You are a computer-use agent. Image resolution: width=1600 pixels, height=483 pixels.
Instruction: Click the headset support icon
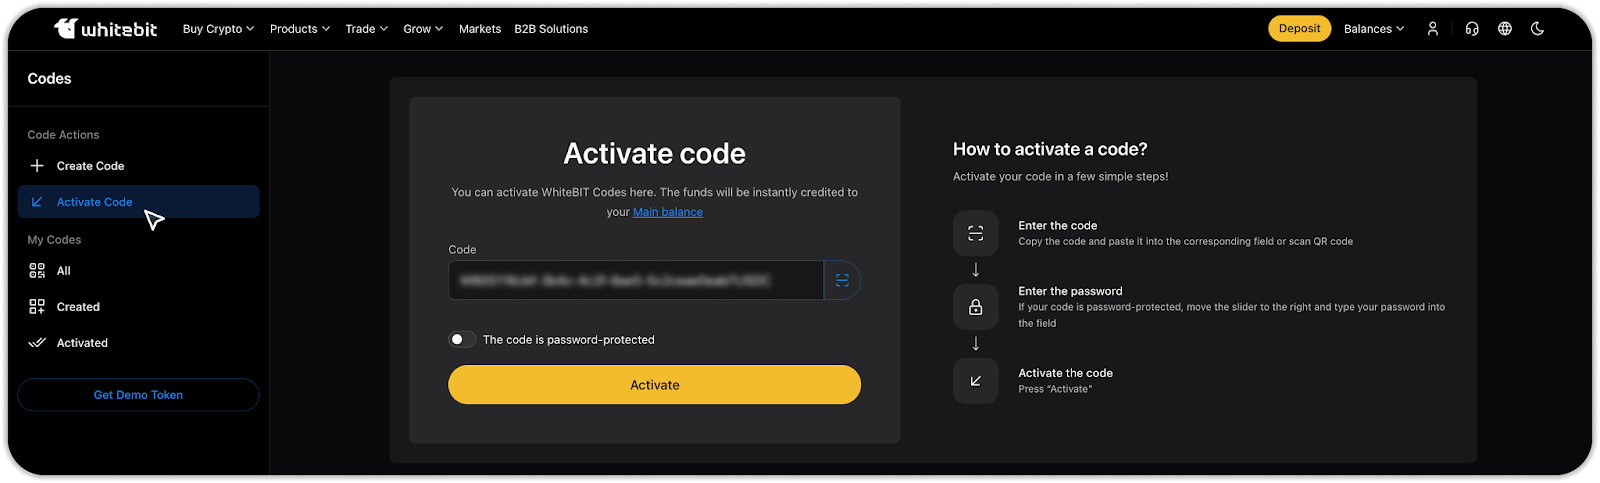(x=1471, y=29)
